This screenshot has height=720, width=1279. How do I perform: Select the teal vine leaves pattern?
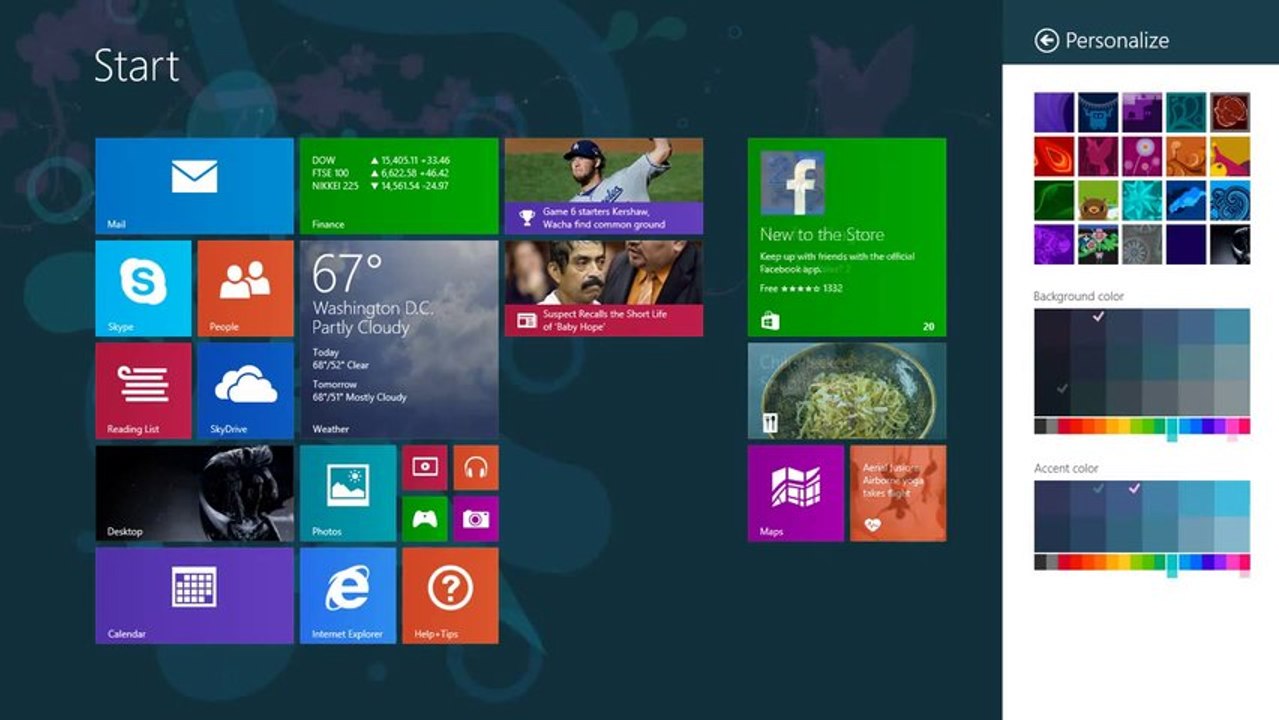pyautogui.click(x=1186, y=112)
